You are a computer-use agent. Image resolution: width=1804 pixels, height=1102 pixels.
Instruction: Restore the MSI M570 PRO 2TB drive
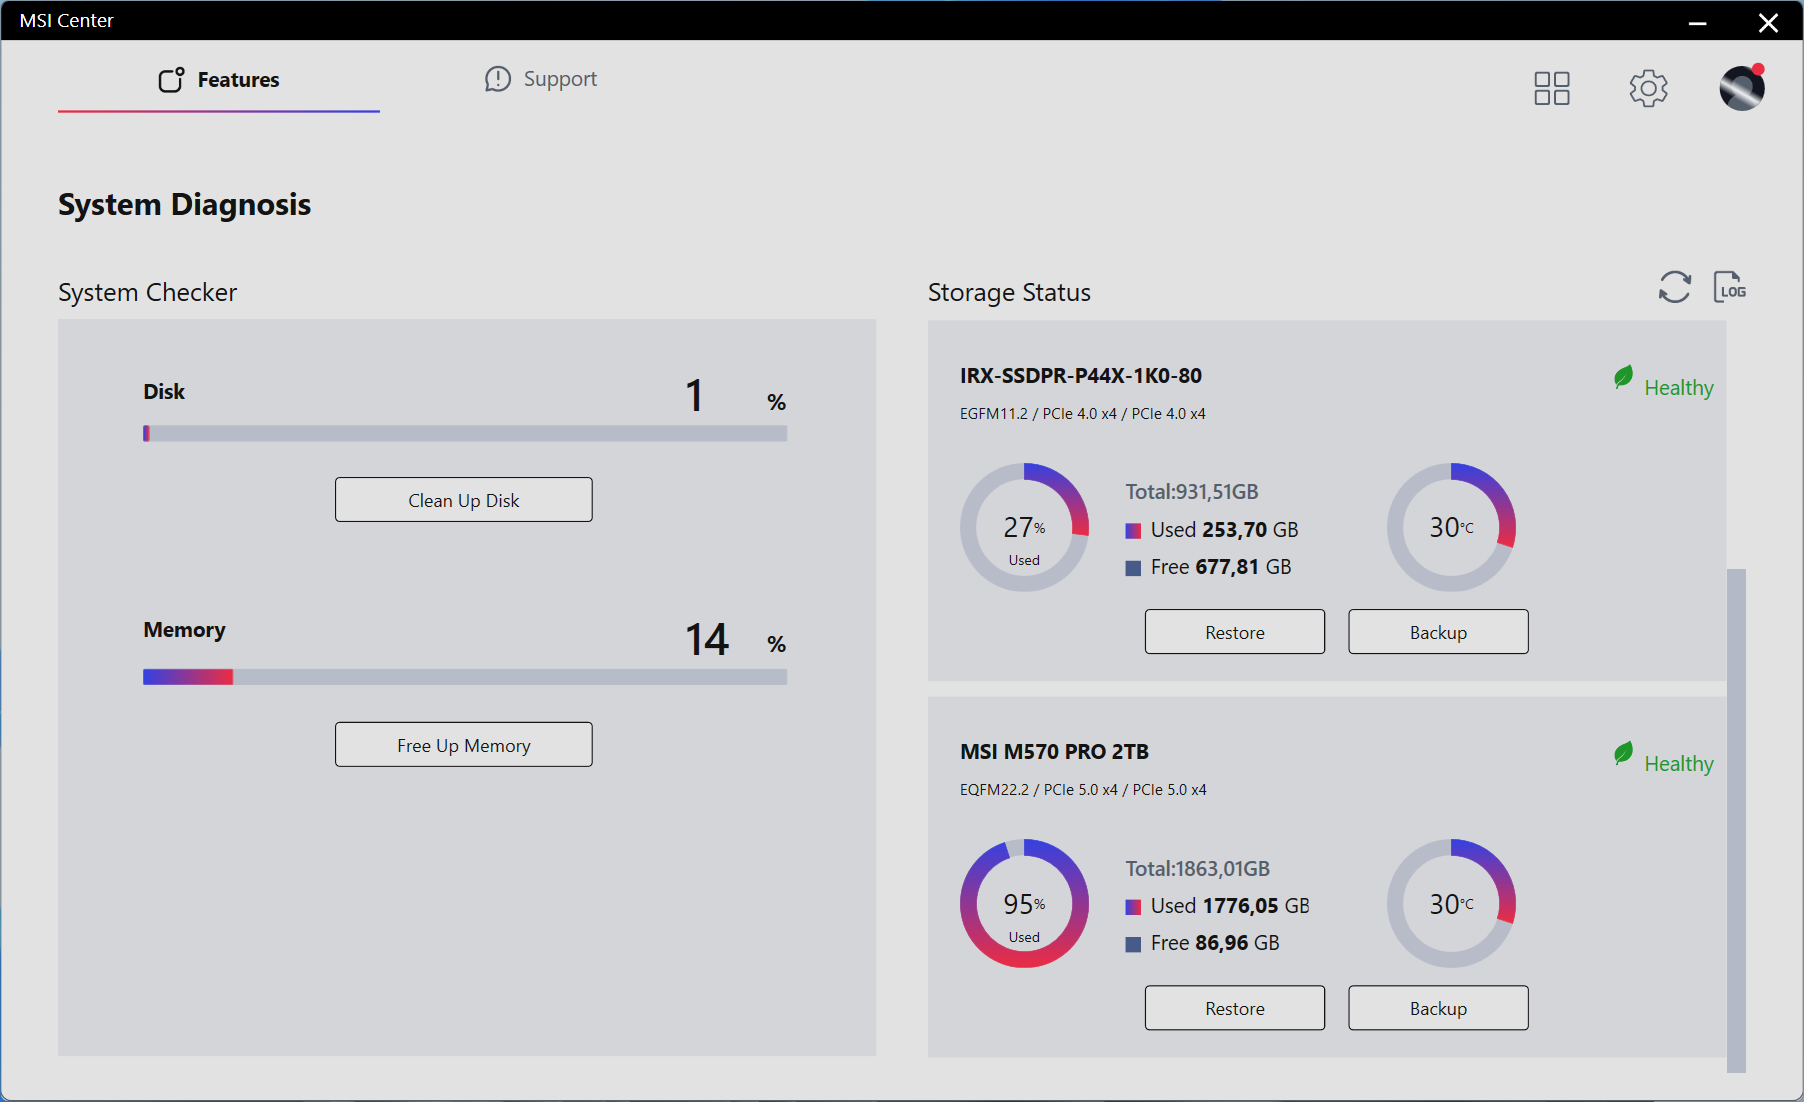[1234, 1008]
